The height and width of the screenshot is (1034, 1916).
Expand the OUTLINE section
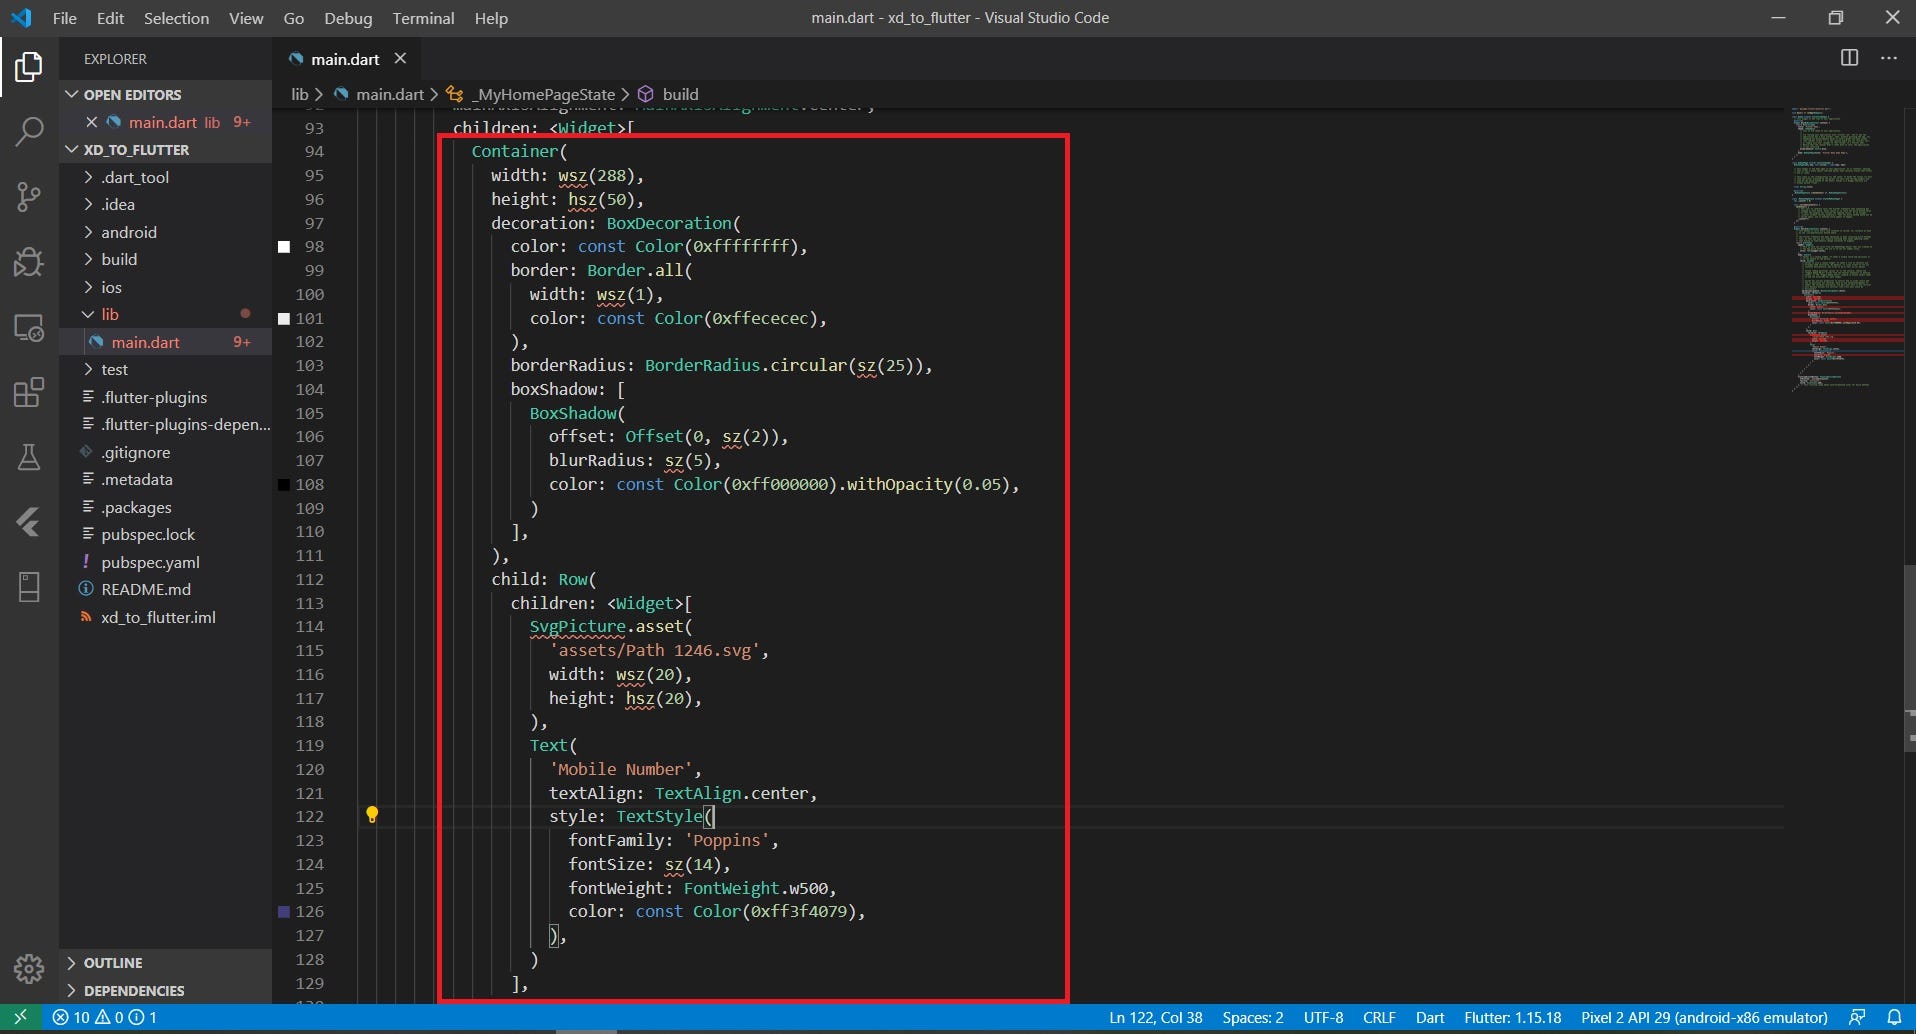(x=114, y=962)
